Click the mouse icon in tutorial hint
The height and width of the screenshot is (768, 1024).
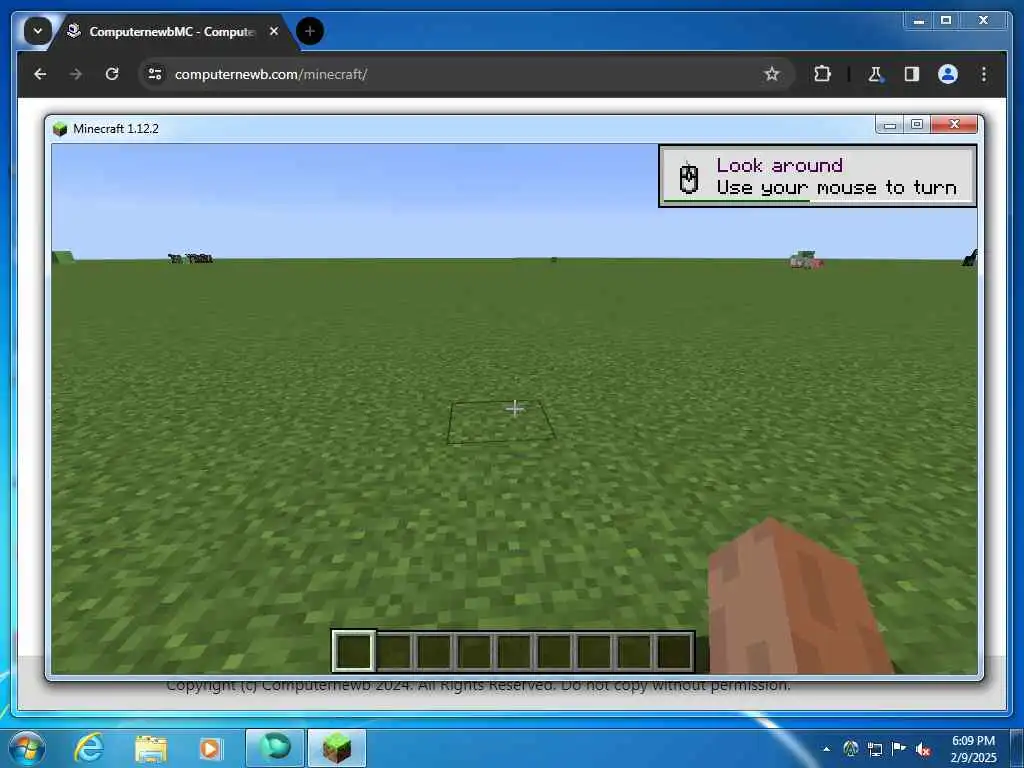(688, 177)
